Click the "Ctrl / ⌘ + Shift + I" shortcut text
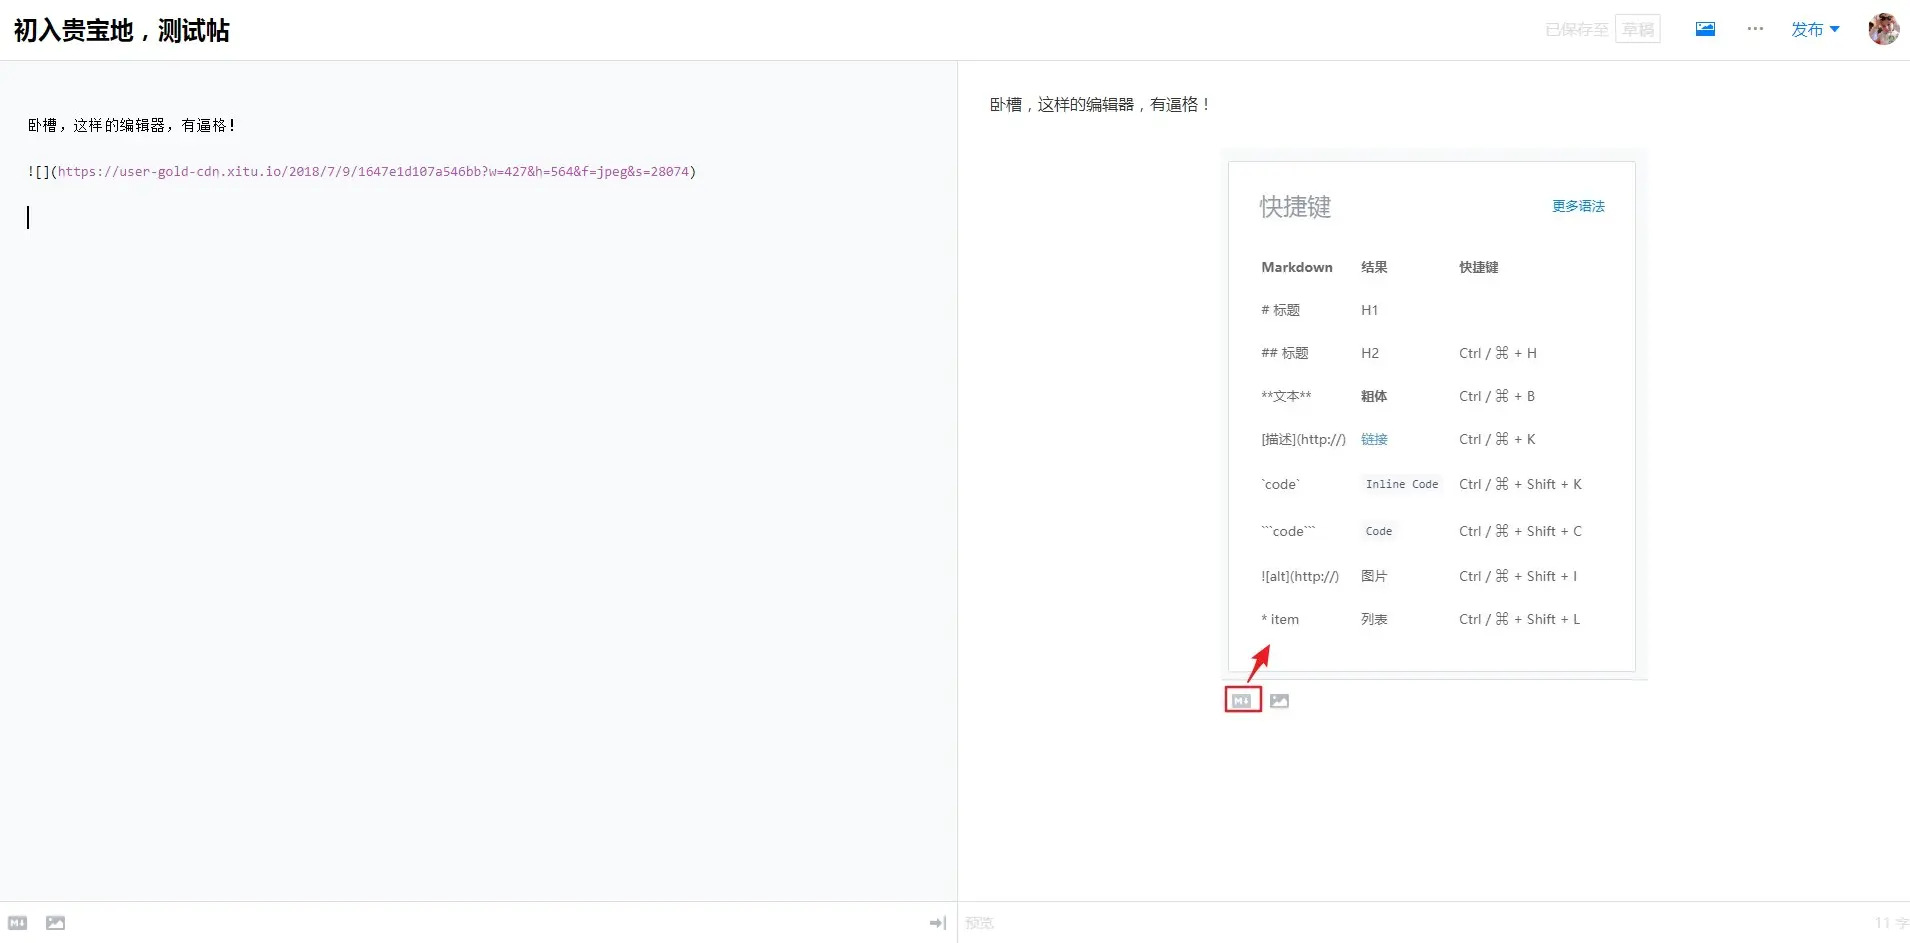This screenshot has height=943, width=1910. coord(1518,576)
